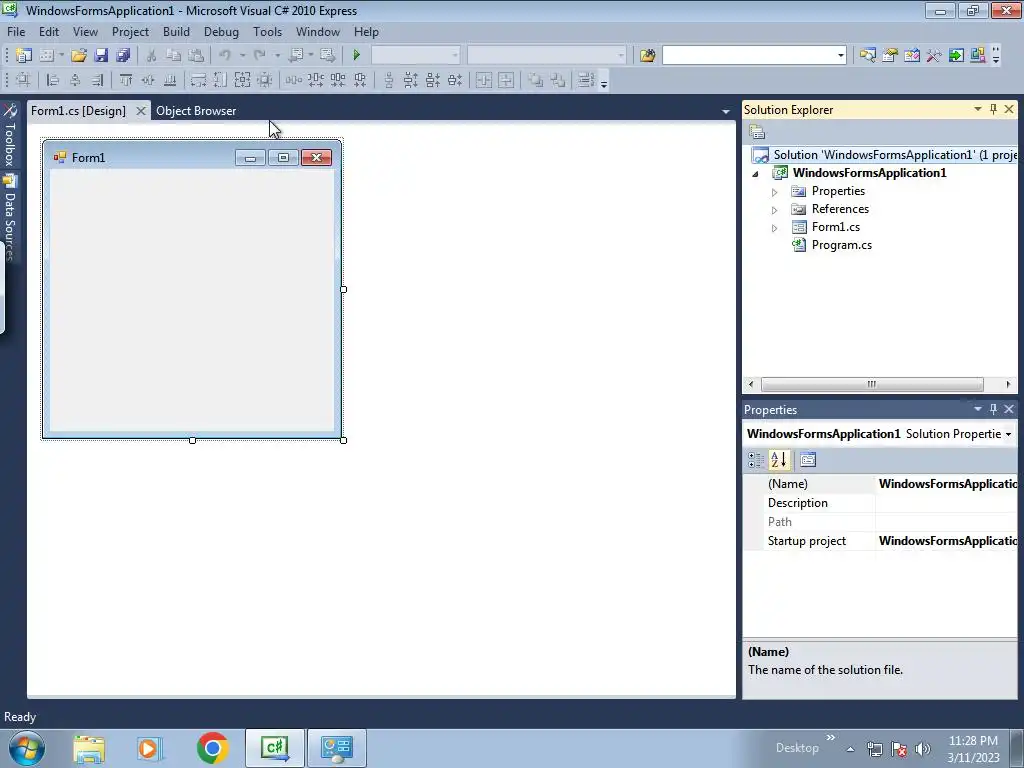Click the Bring to Front icon

tap(536, 80)
